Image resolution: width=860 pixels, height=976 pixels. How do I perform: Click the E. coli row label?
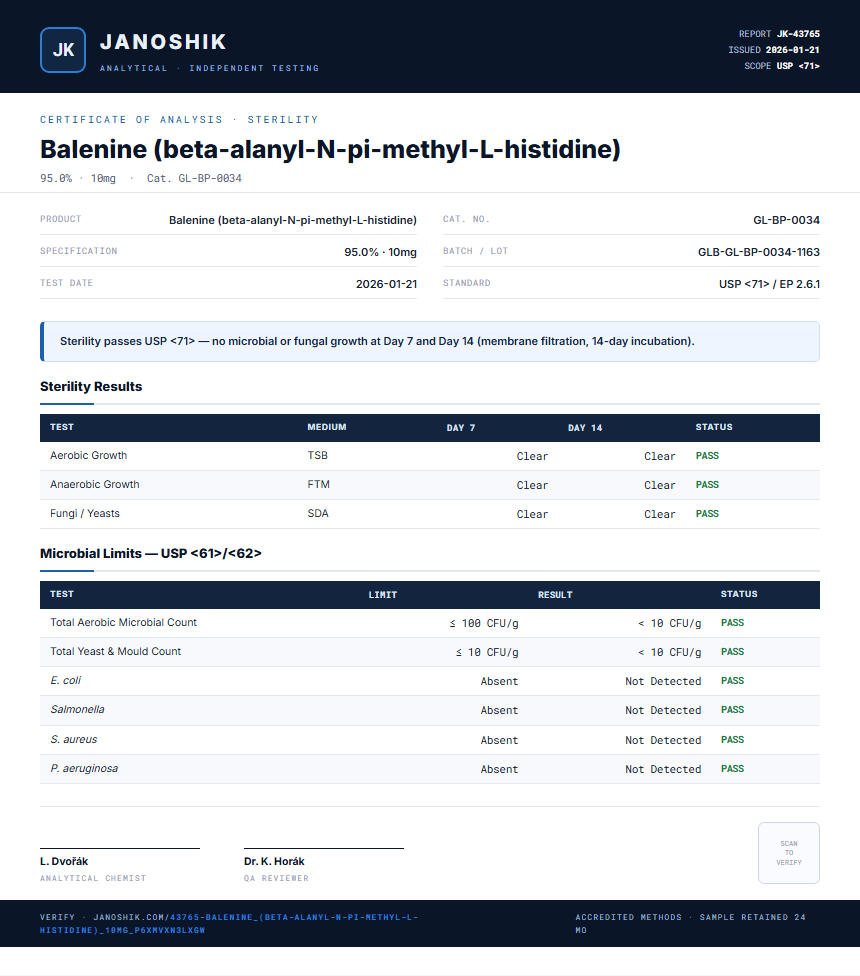point(65,680)
